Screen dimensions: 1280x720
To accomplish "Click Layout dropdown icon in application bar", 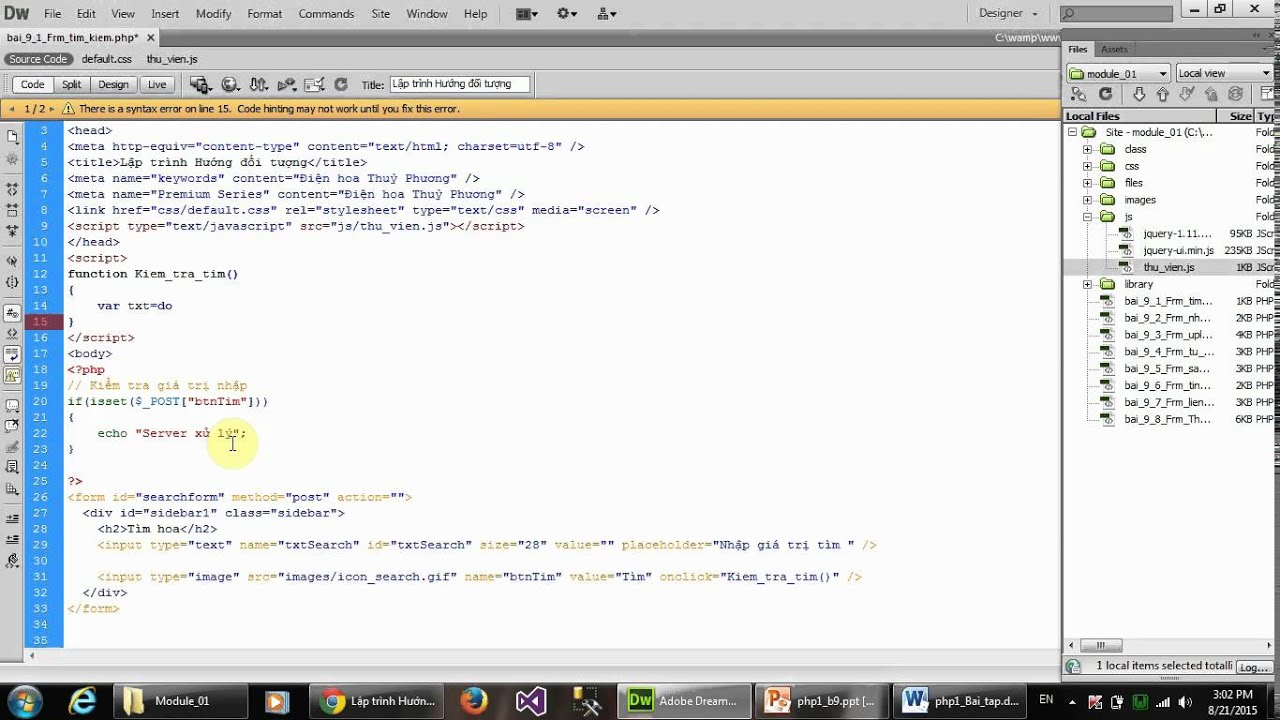I will click(x=527, y=14).
